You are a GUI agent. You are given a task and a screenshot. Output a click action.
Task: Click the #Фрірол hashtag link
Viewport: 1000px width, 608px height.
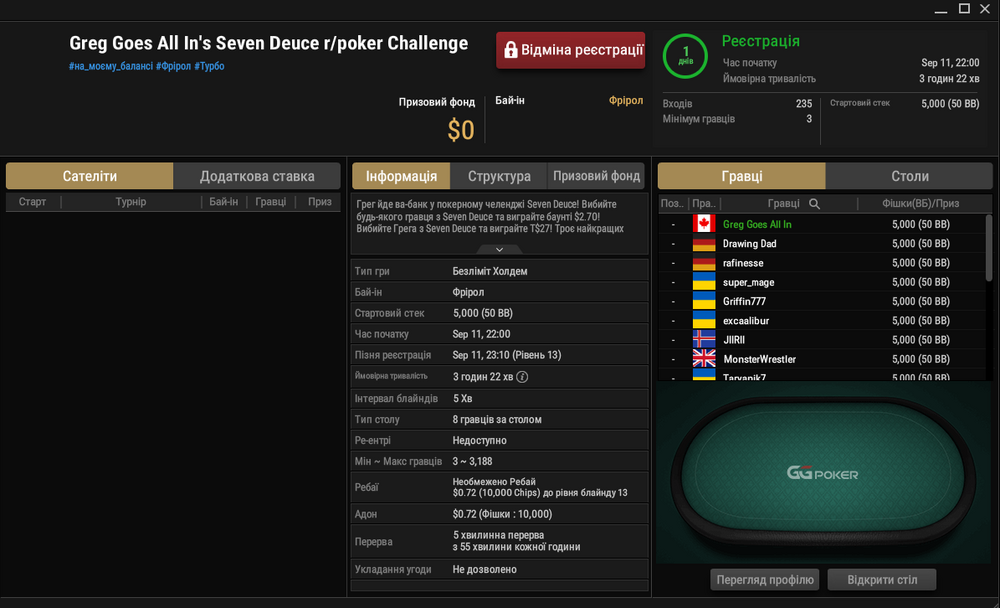173,66
